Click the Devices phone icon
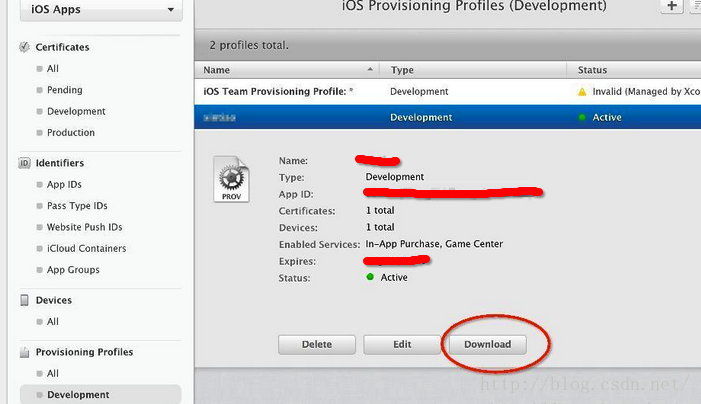 click(25, 300)
